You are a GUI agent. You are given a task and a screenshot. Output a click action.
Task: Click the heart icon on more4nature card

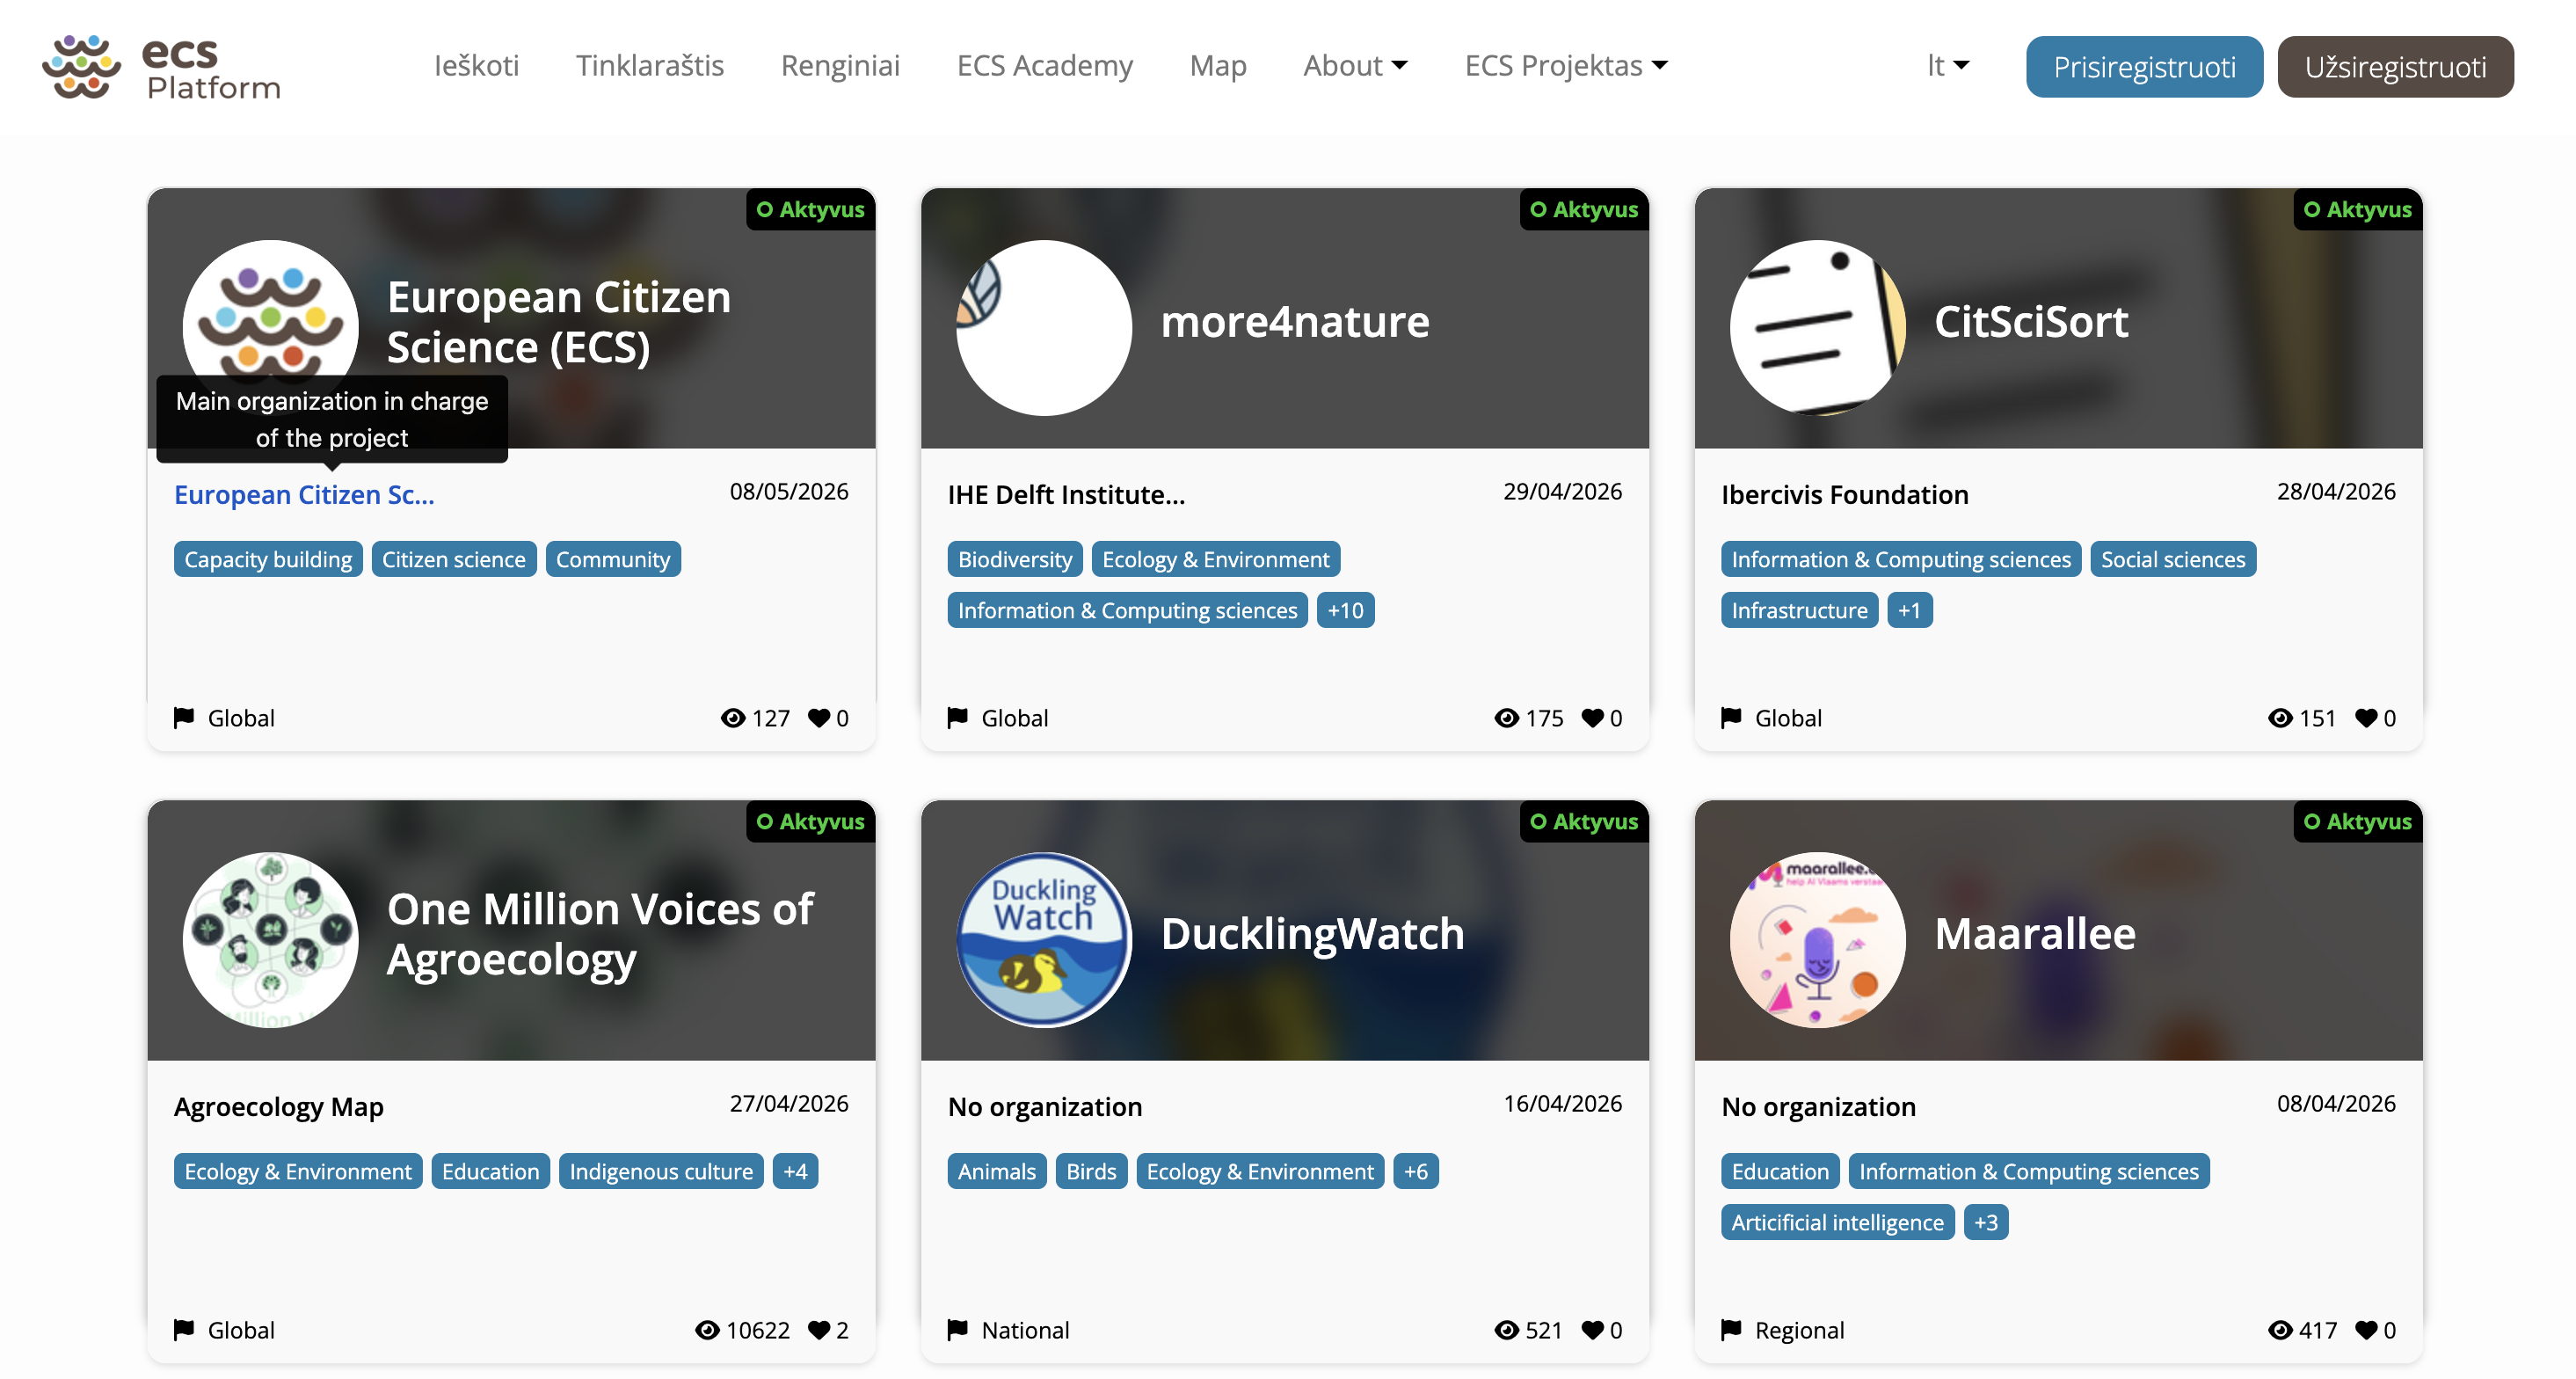pyautogui.click(x=1593, y=718)
